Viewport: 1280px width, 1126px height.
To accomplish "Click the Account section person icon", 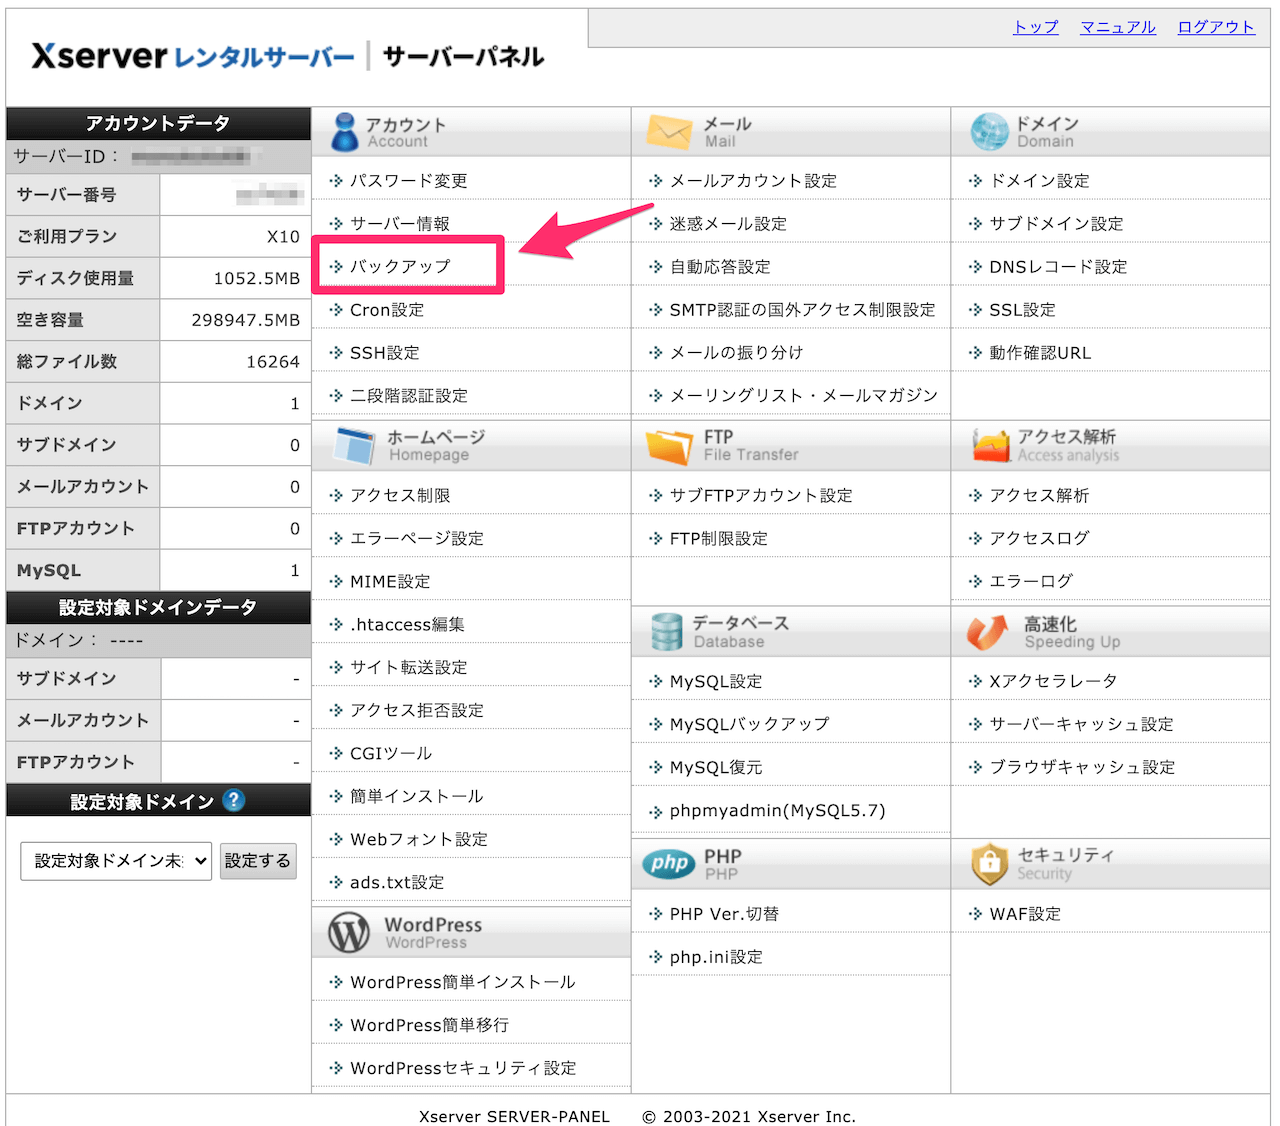I will [x=345, y=132].
